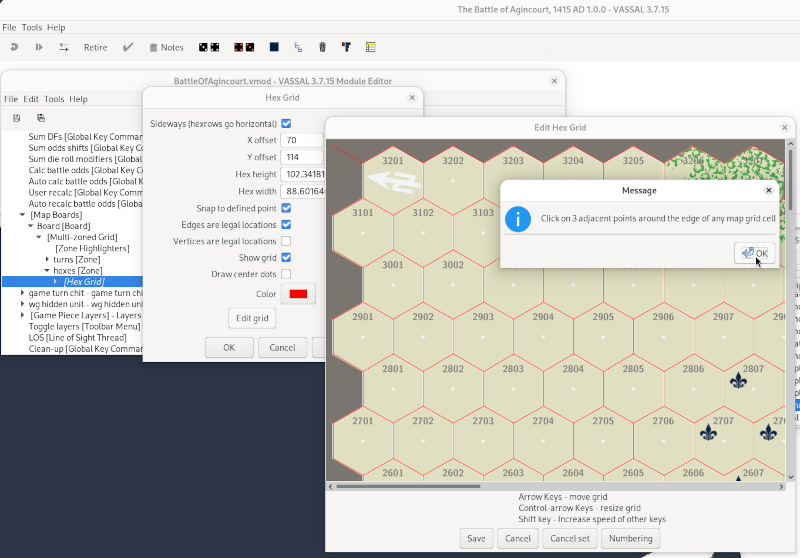Screen dimensions: 800x558
Task: Click the Cancel set button
Action: pos(570,539)
